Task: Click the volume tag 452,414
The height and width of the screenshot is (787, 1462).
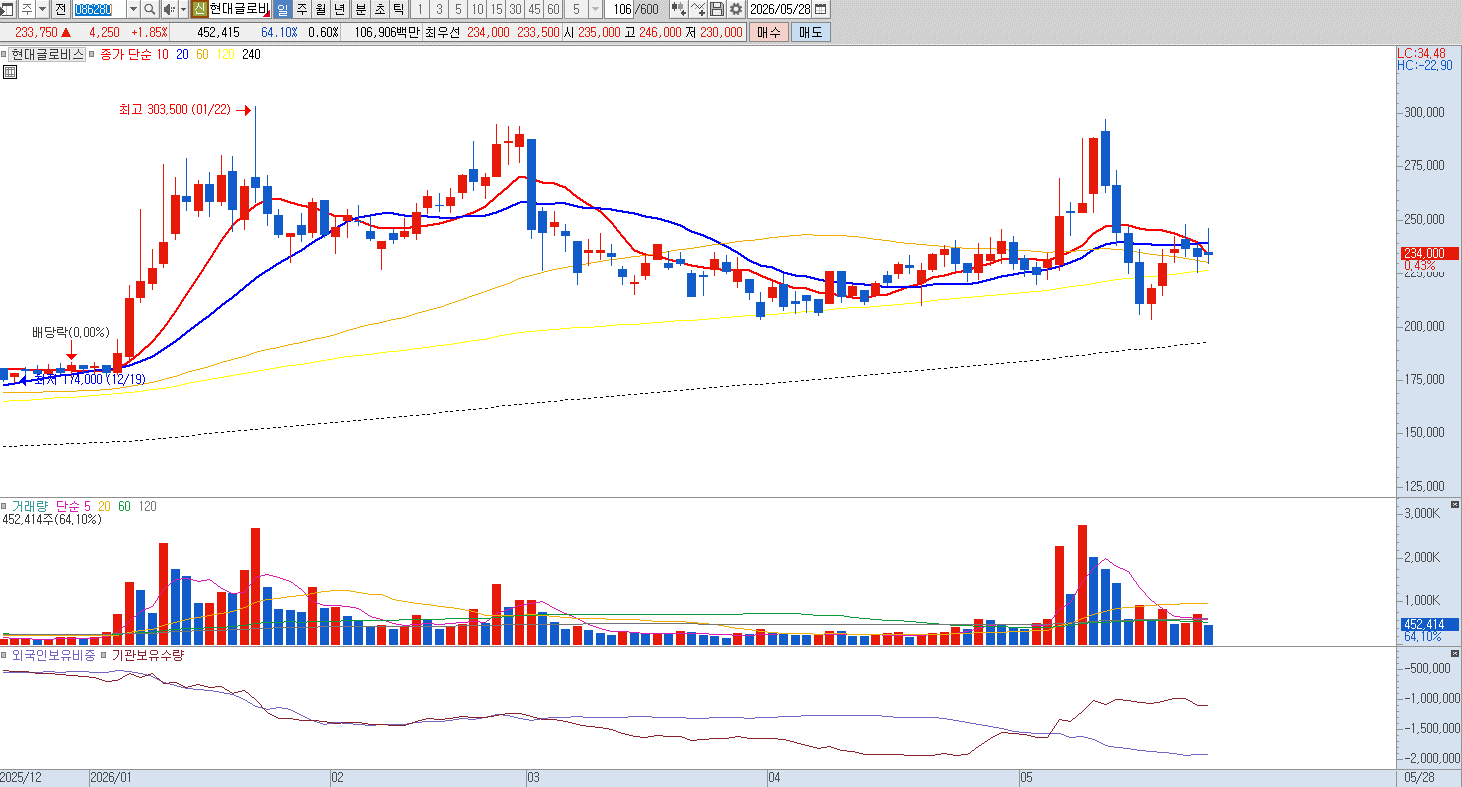Action: (1429, 624)
